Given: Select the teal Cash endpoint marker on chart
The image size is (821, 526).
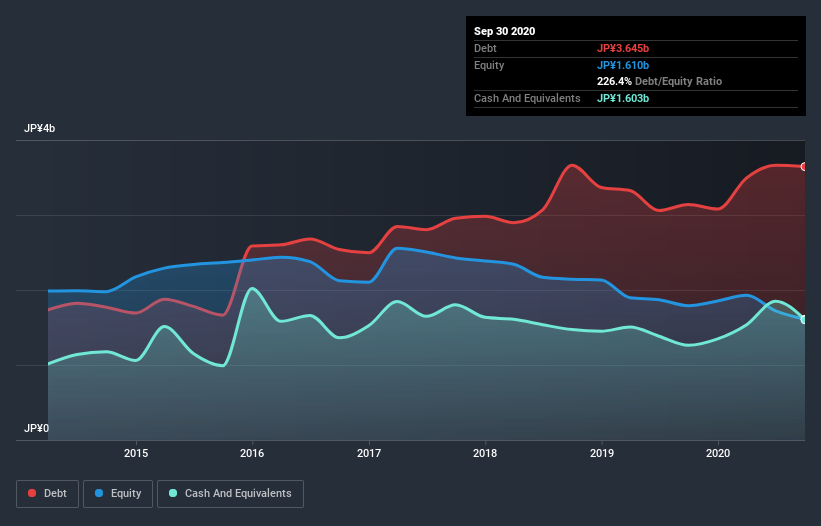Looking at the screenshot, I should pos(804,319).
